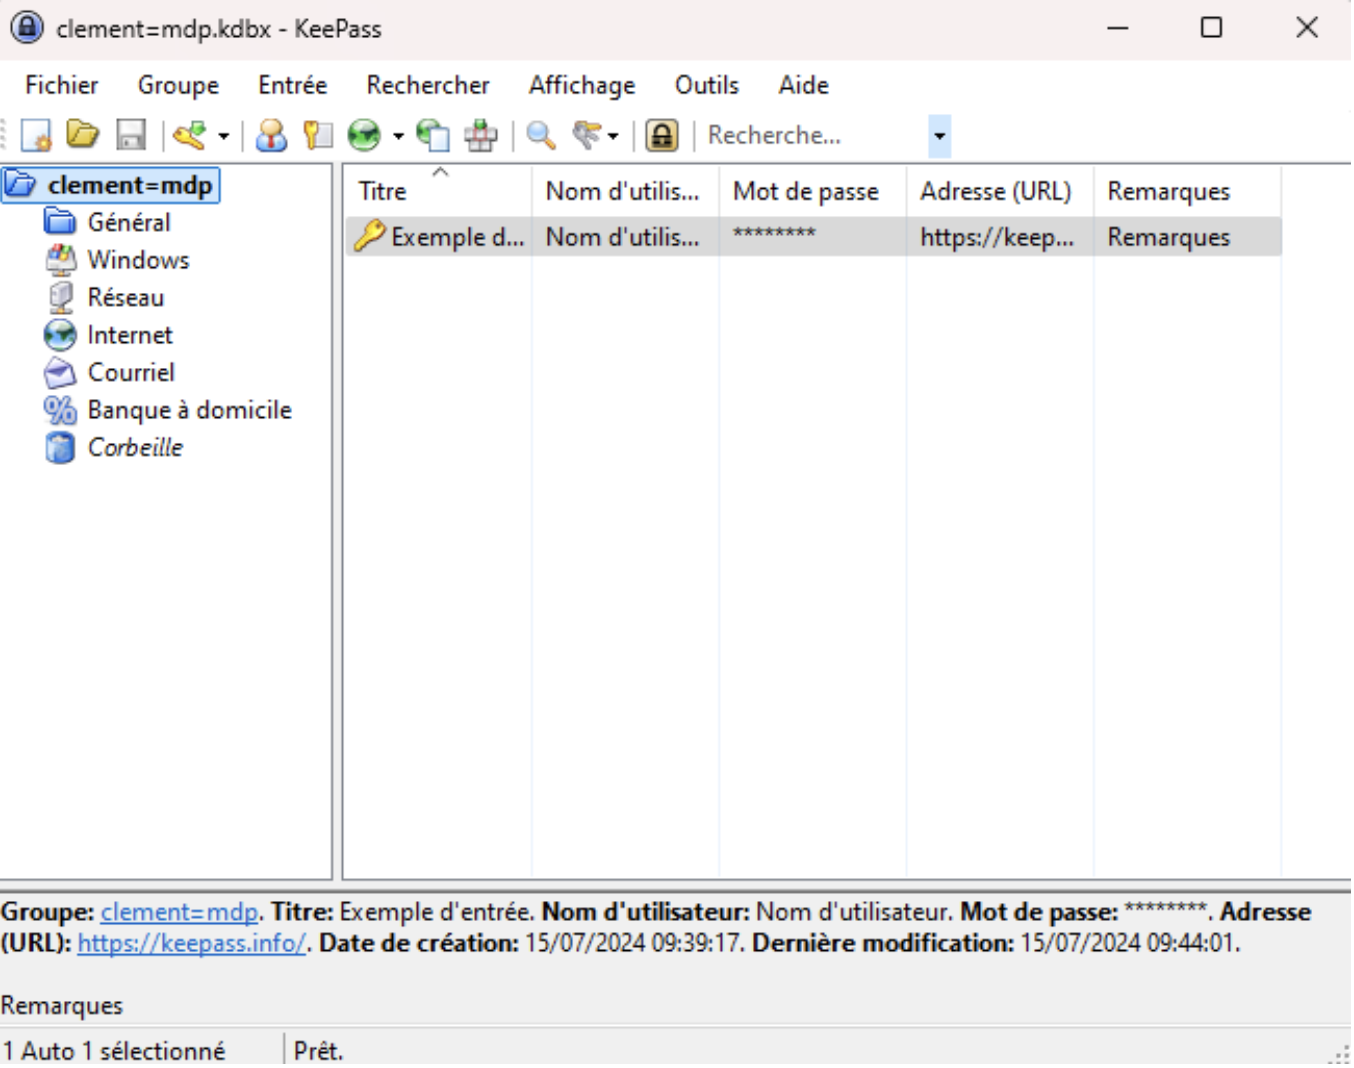Select the Internet group

coord(130,335)
